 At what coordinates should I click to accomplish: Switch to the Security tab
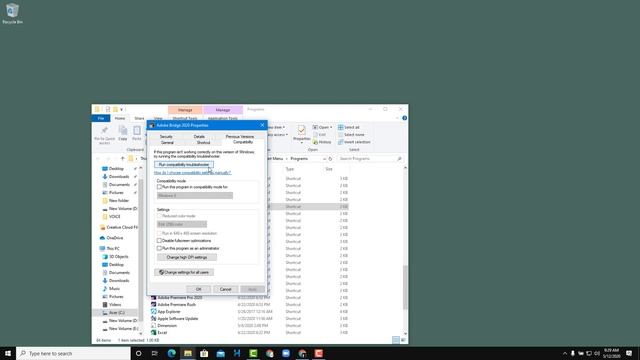coord(166,137)
